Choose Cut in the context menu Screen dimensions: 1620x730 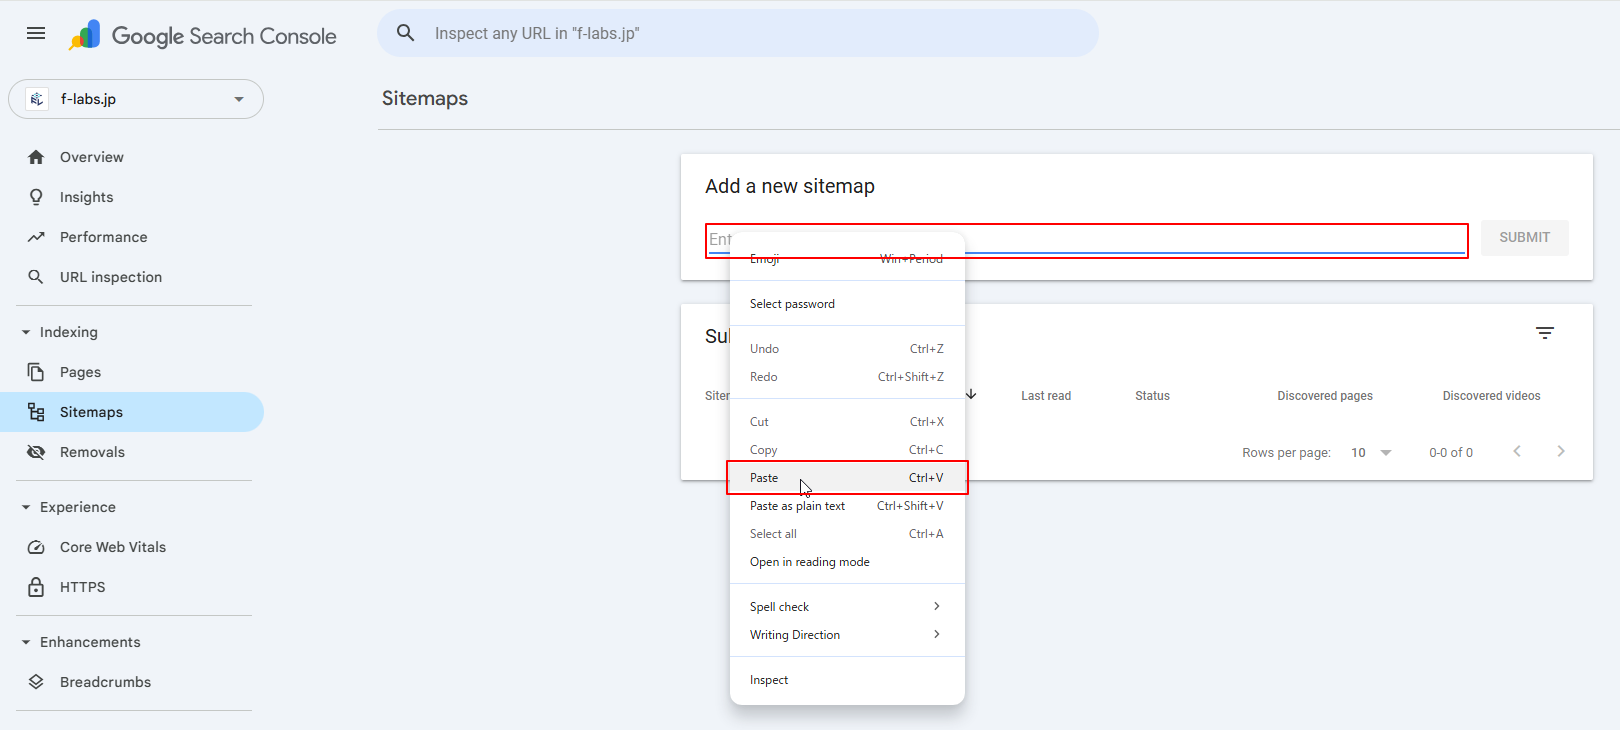coord(847,422)
